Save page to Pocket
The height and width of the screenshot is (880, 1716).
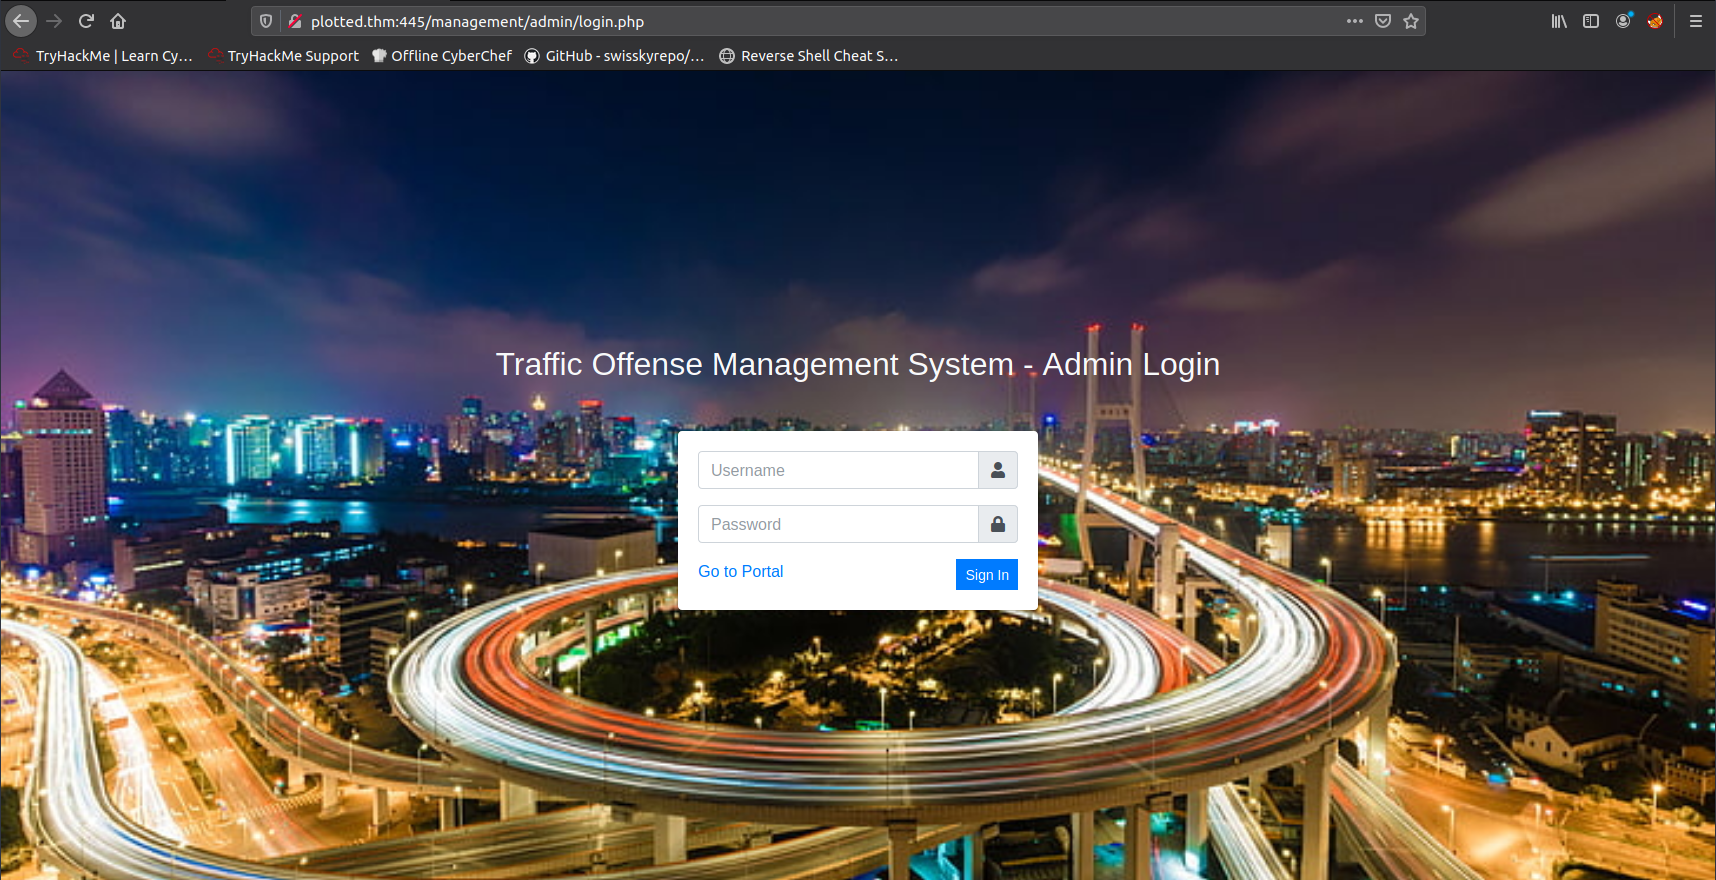[1383, 21]
